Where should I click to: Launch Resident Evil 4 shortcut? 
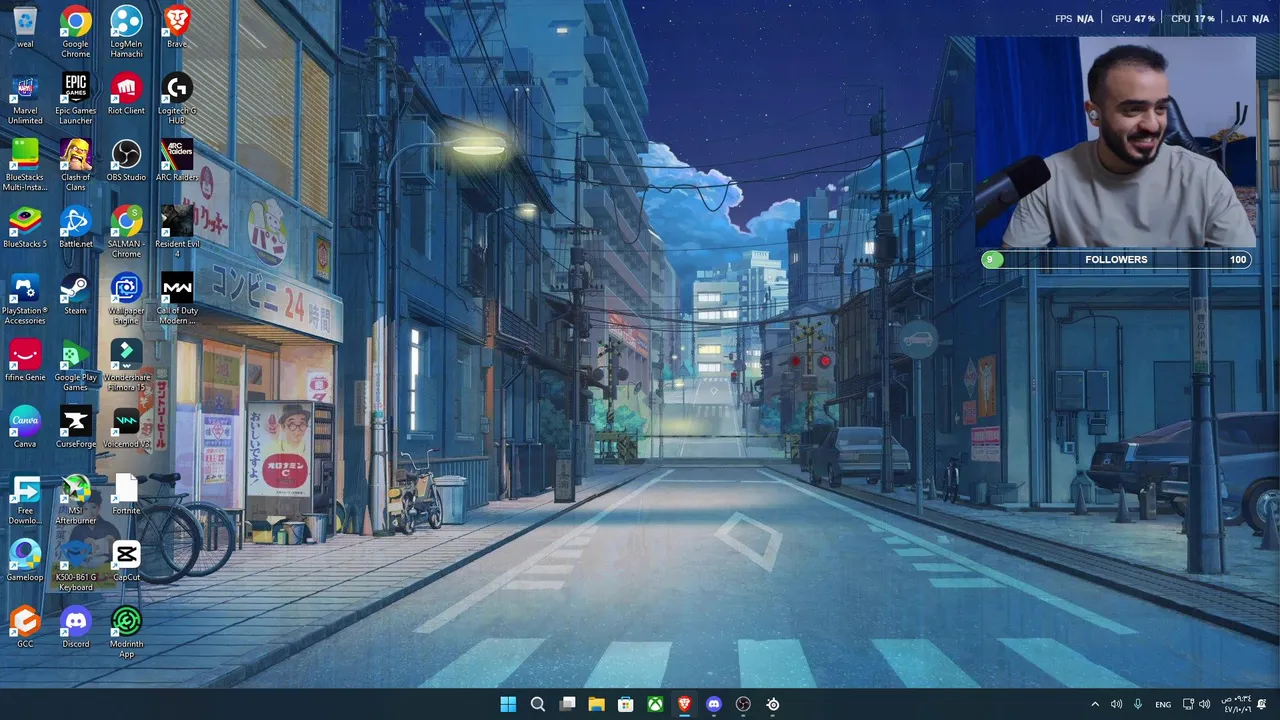click(x=177, y=232)
